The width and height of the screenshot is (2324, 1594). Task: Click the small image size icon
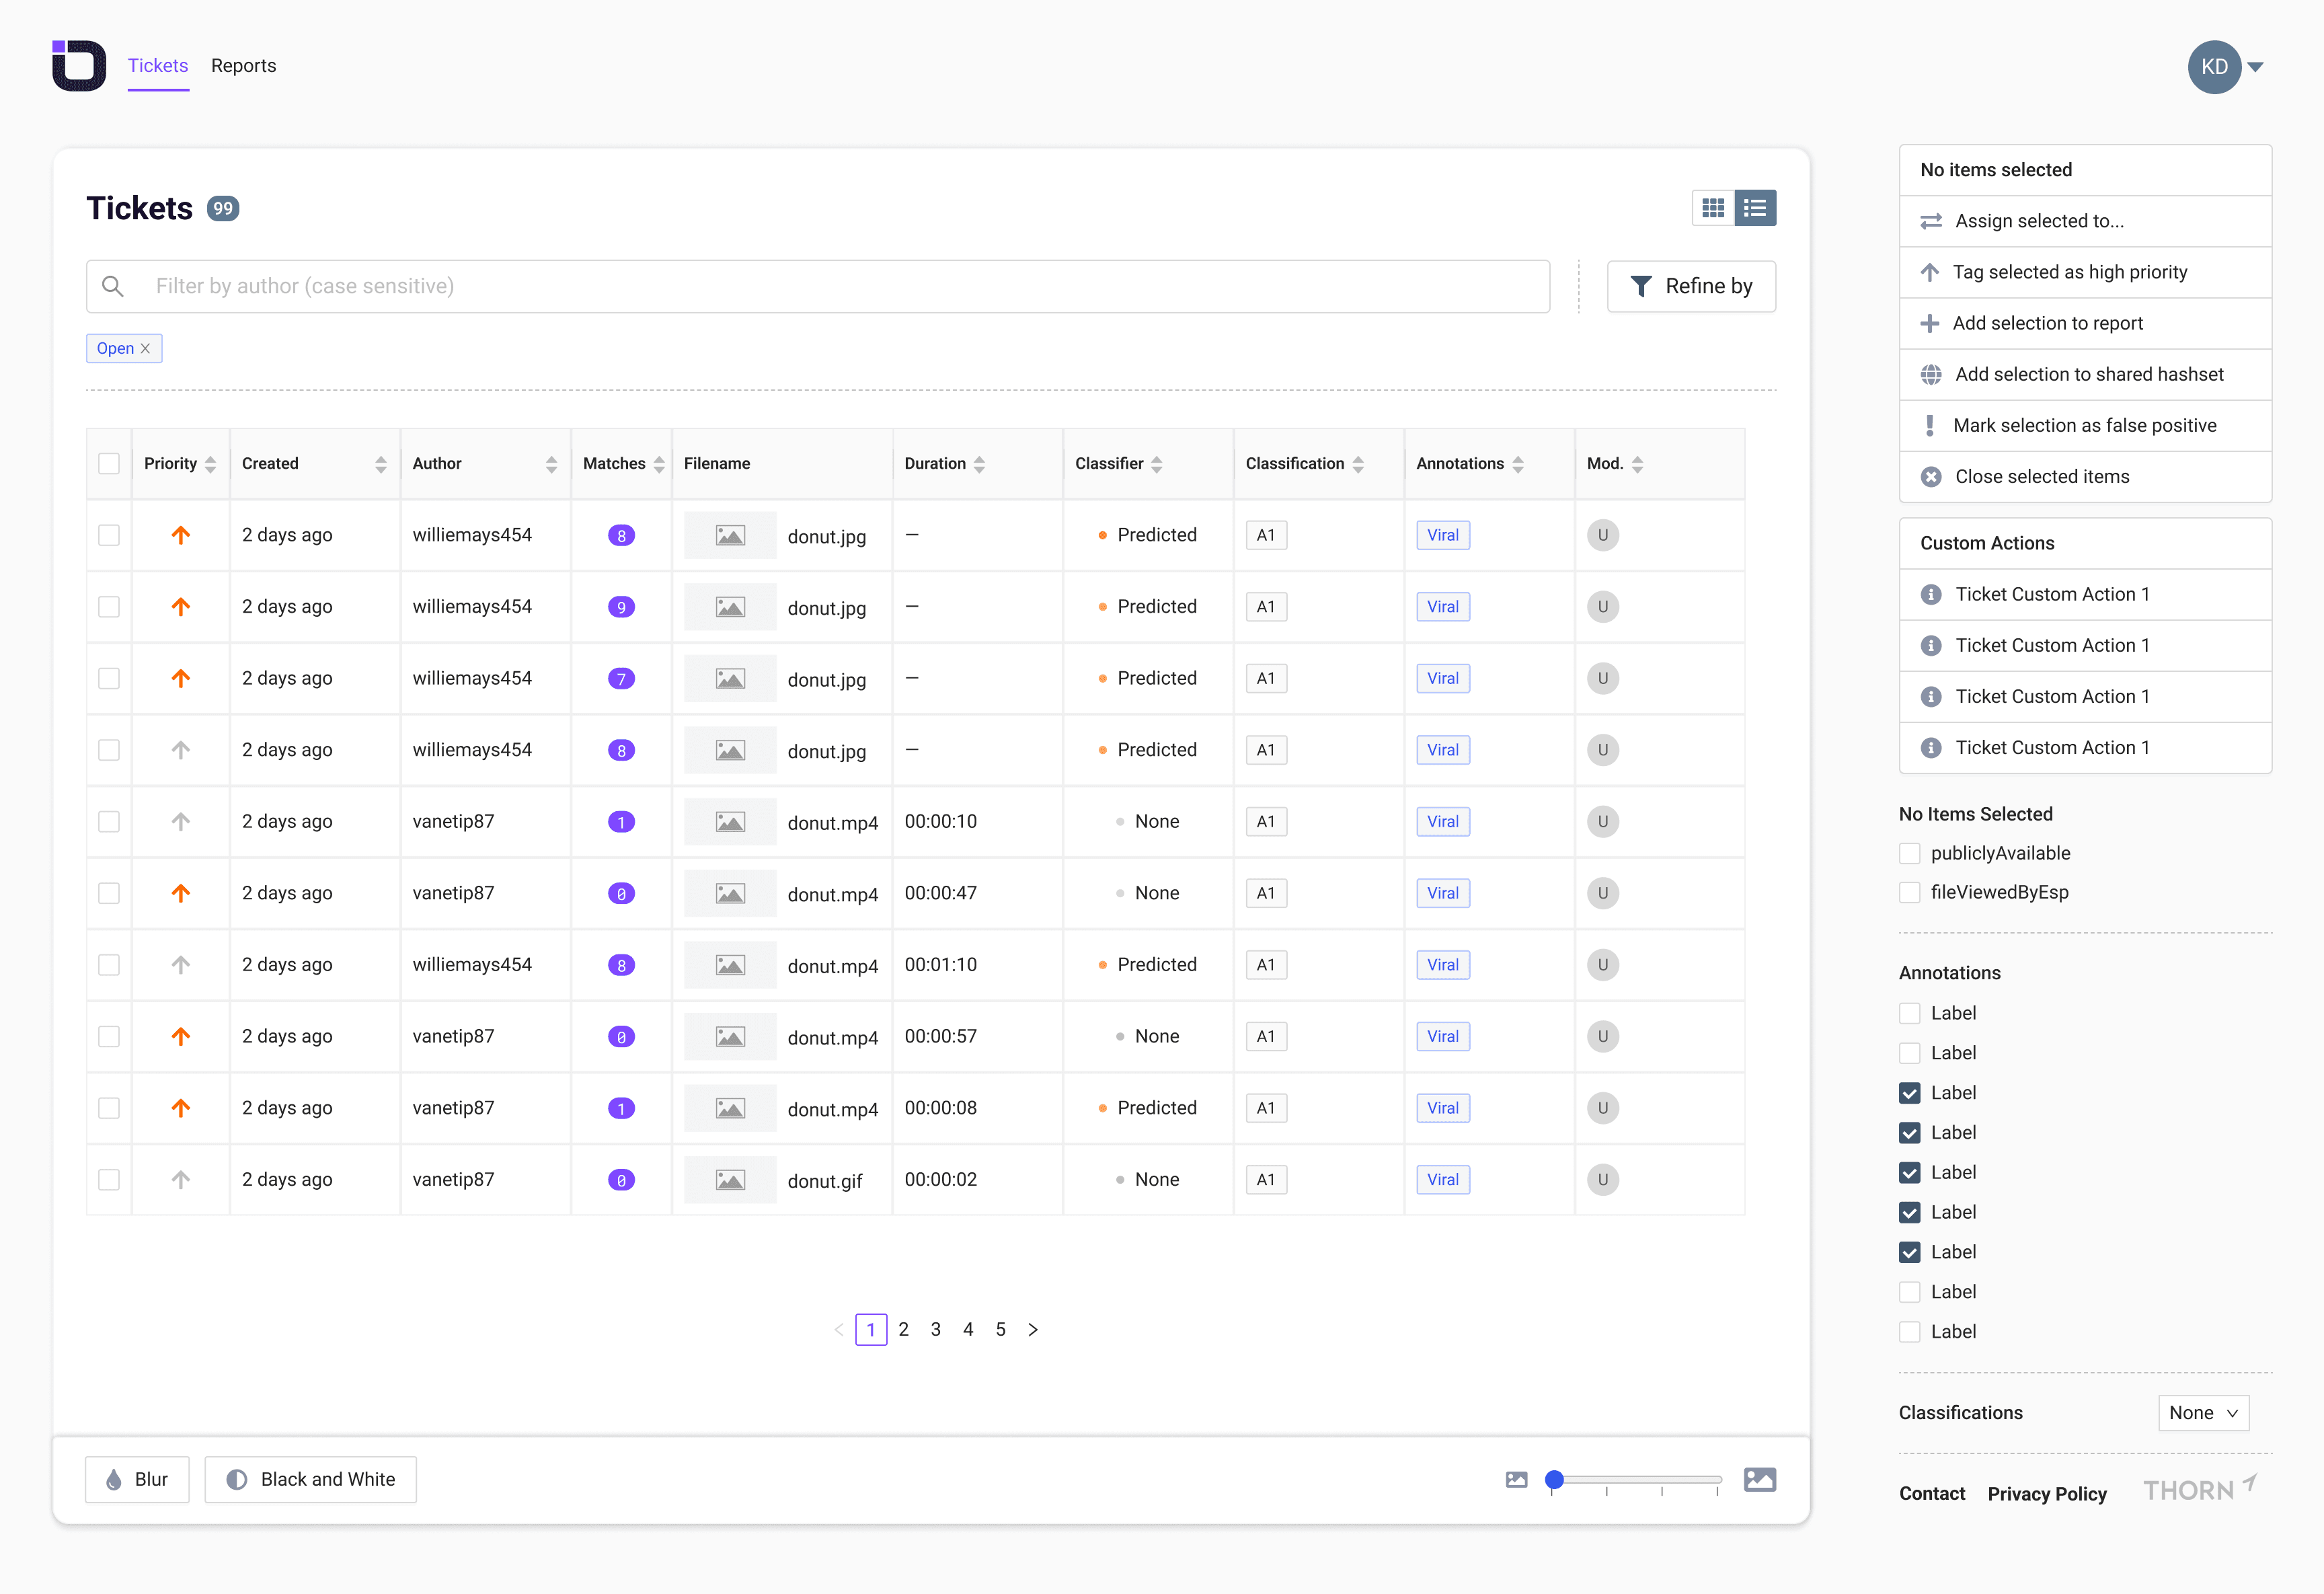pos(1516,1479)
